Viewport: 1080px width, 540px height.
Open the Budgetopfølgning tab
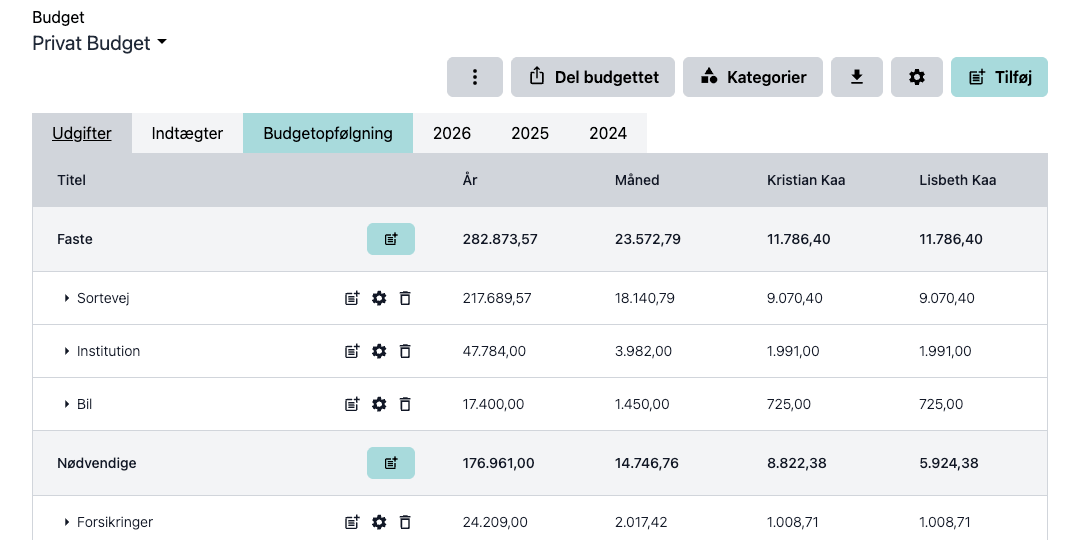[x=328, y=133]
